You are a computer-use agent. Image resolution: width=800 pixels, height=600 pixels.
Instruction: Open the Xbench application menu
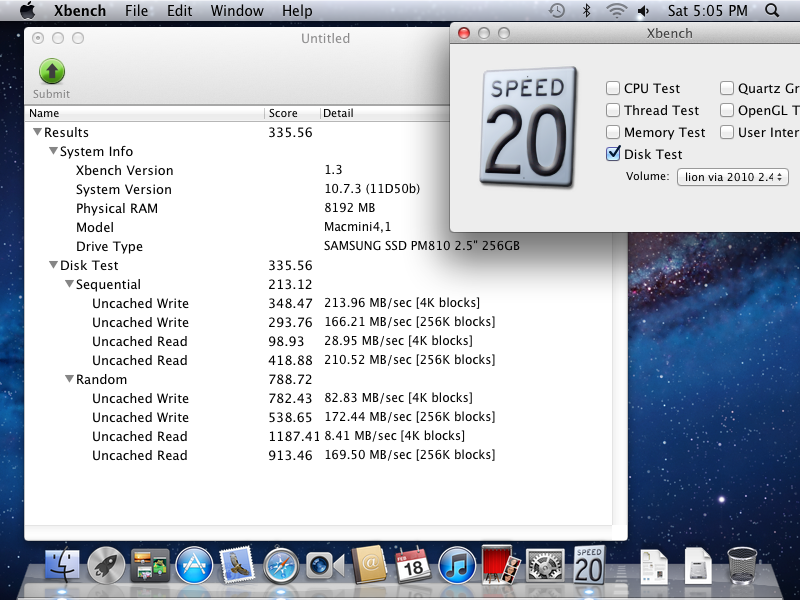coord(80,11)
